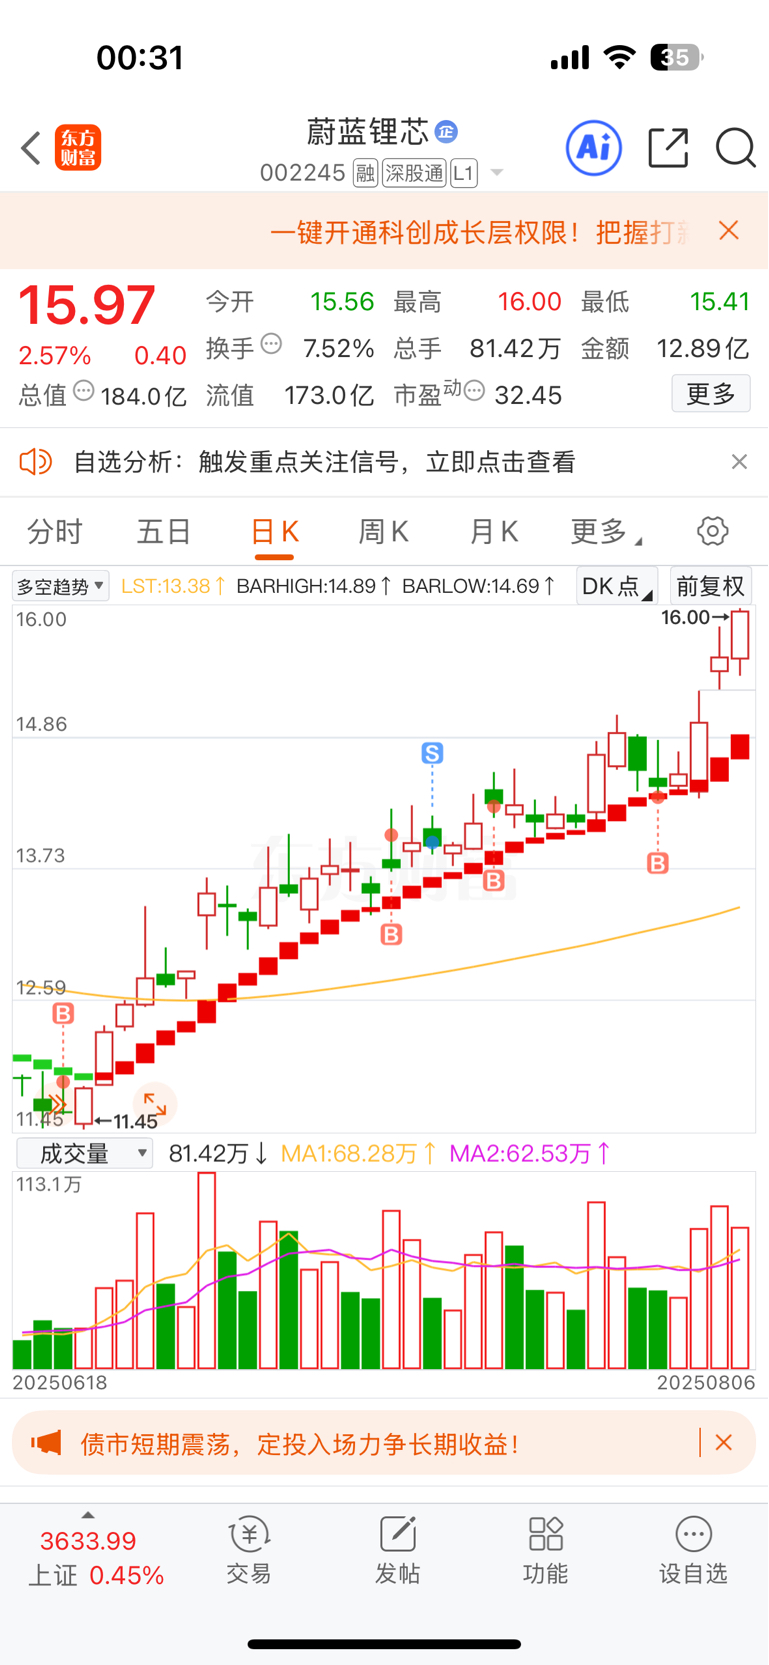The image size is (769, 1665).
Task: Expand the 更多 chart period menu
Action: [606, 531]
